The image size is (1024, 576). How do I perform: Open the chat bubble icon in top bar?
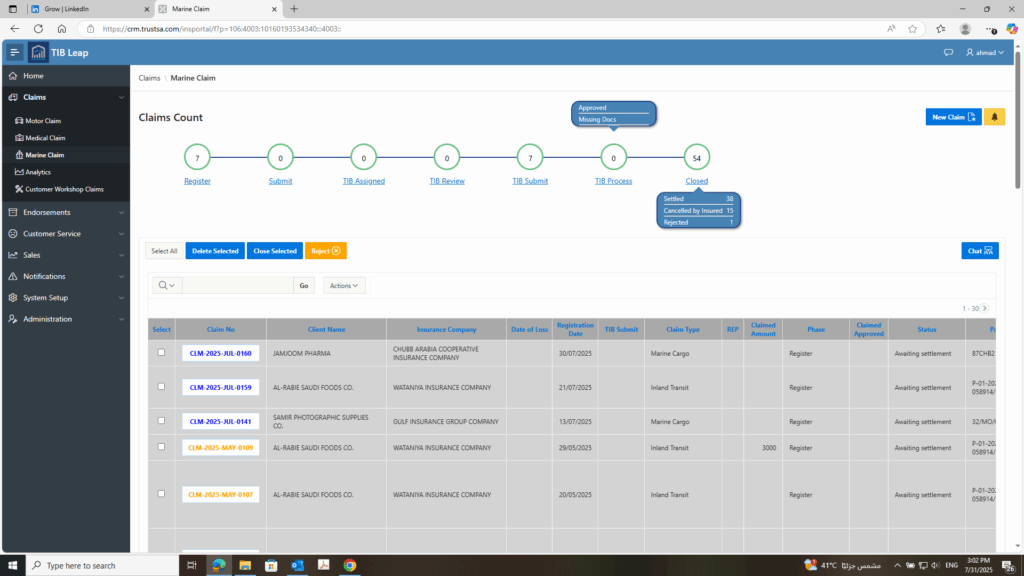pos(947,52)
